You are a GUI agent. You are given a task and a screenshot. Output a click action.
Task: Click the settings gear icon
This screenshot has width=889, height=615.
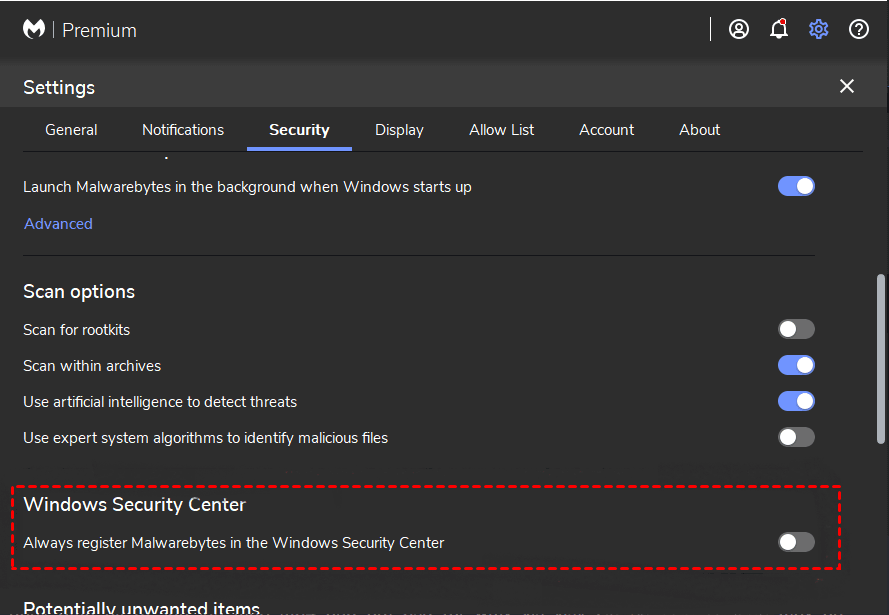819,29
